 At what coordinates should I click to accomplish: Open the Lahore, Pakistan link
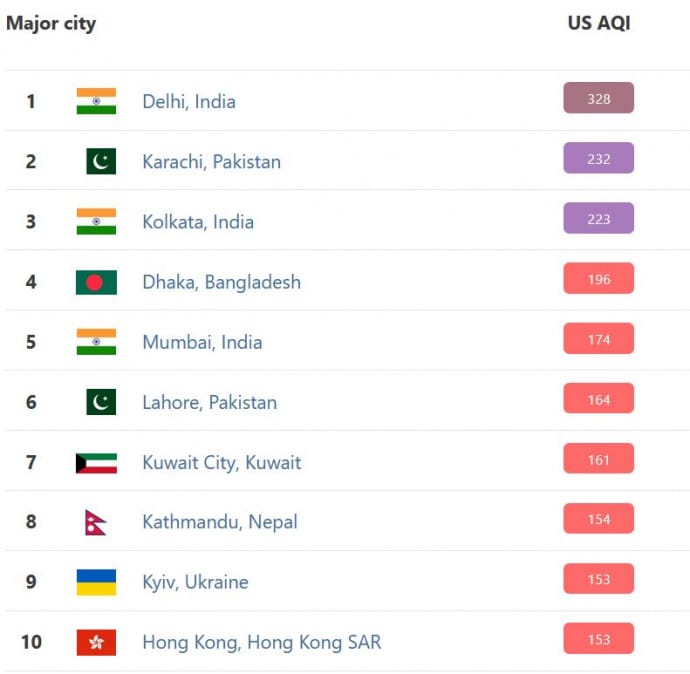tap(209, 402)
